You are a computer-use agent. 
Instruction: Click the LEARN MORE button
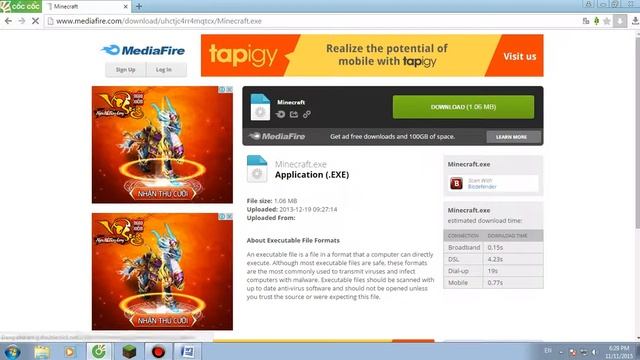(x=511, y=137)
